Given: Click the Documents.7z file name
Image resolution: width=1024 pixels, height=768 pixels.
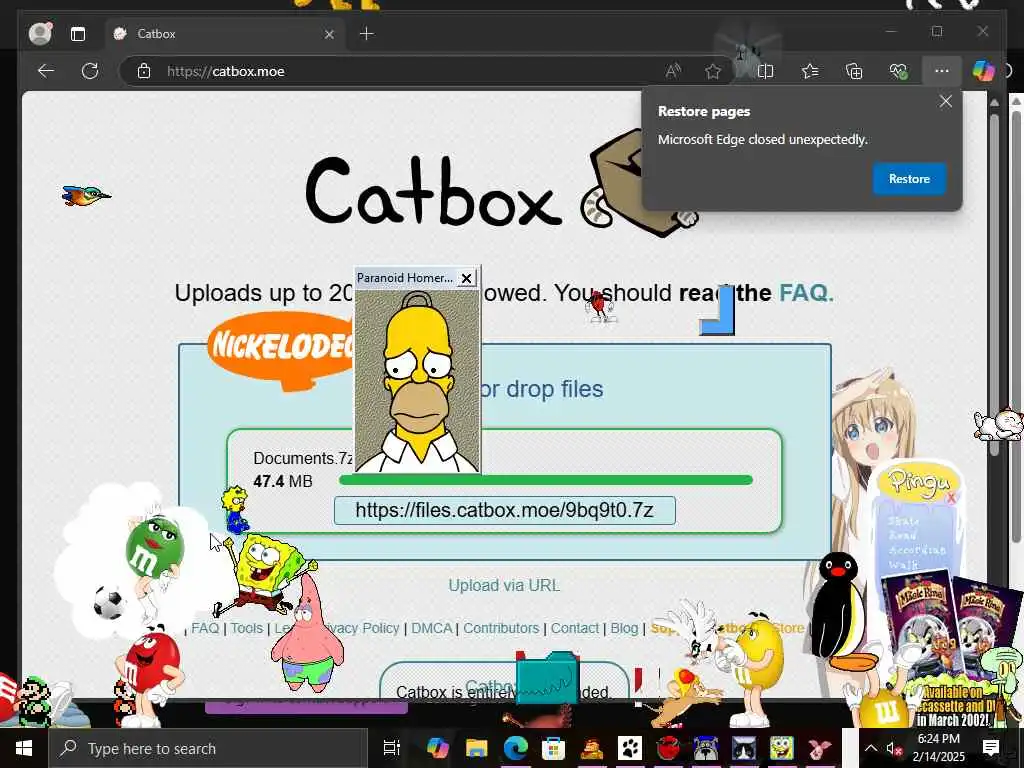Looking at the screenshot, I should click(x=303, y=458).
